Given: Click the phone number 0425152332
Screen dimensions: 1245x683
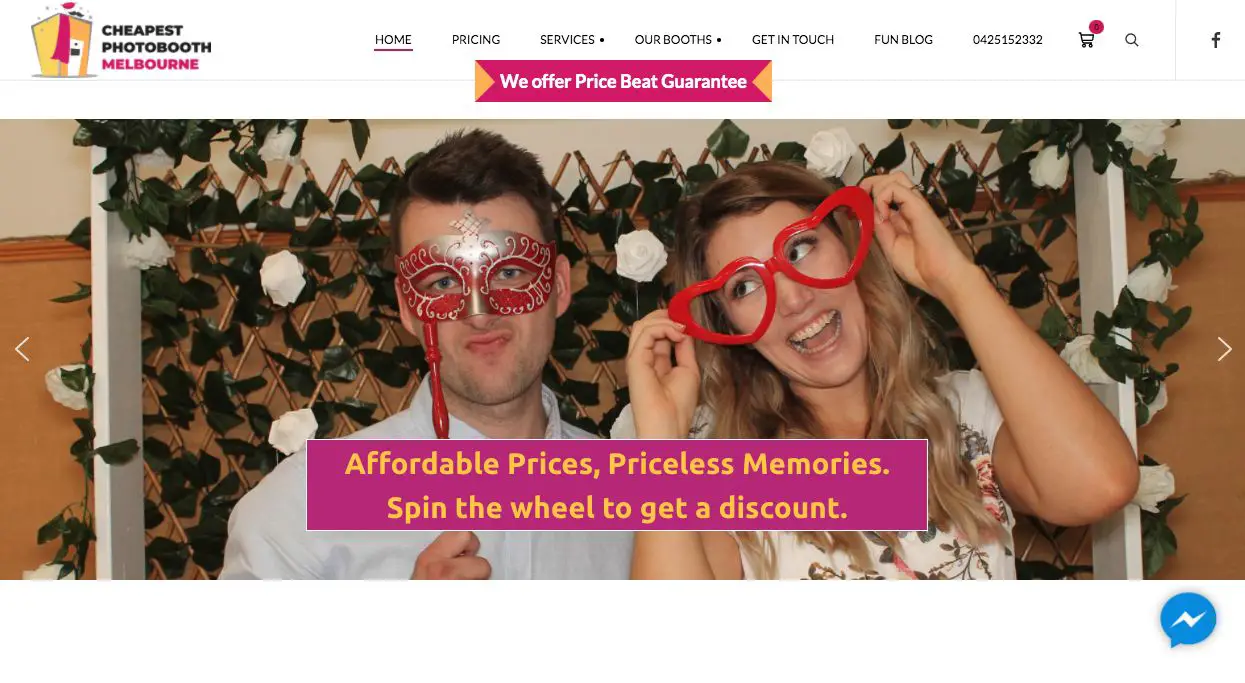Looking at the screenshot, I should point(1008,40).
